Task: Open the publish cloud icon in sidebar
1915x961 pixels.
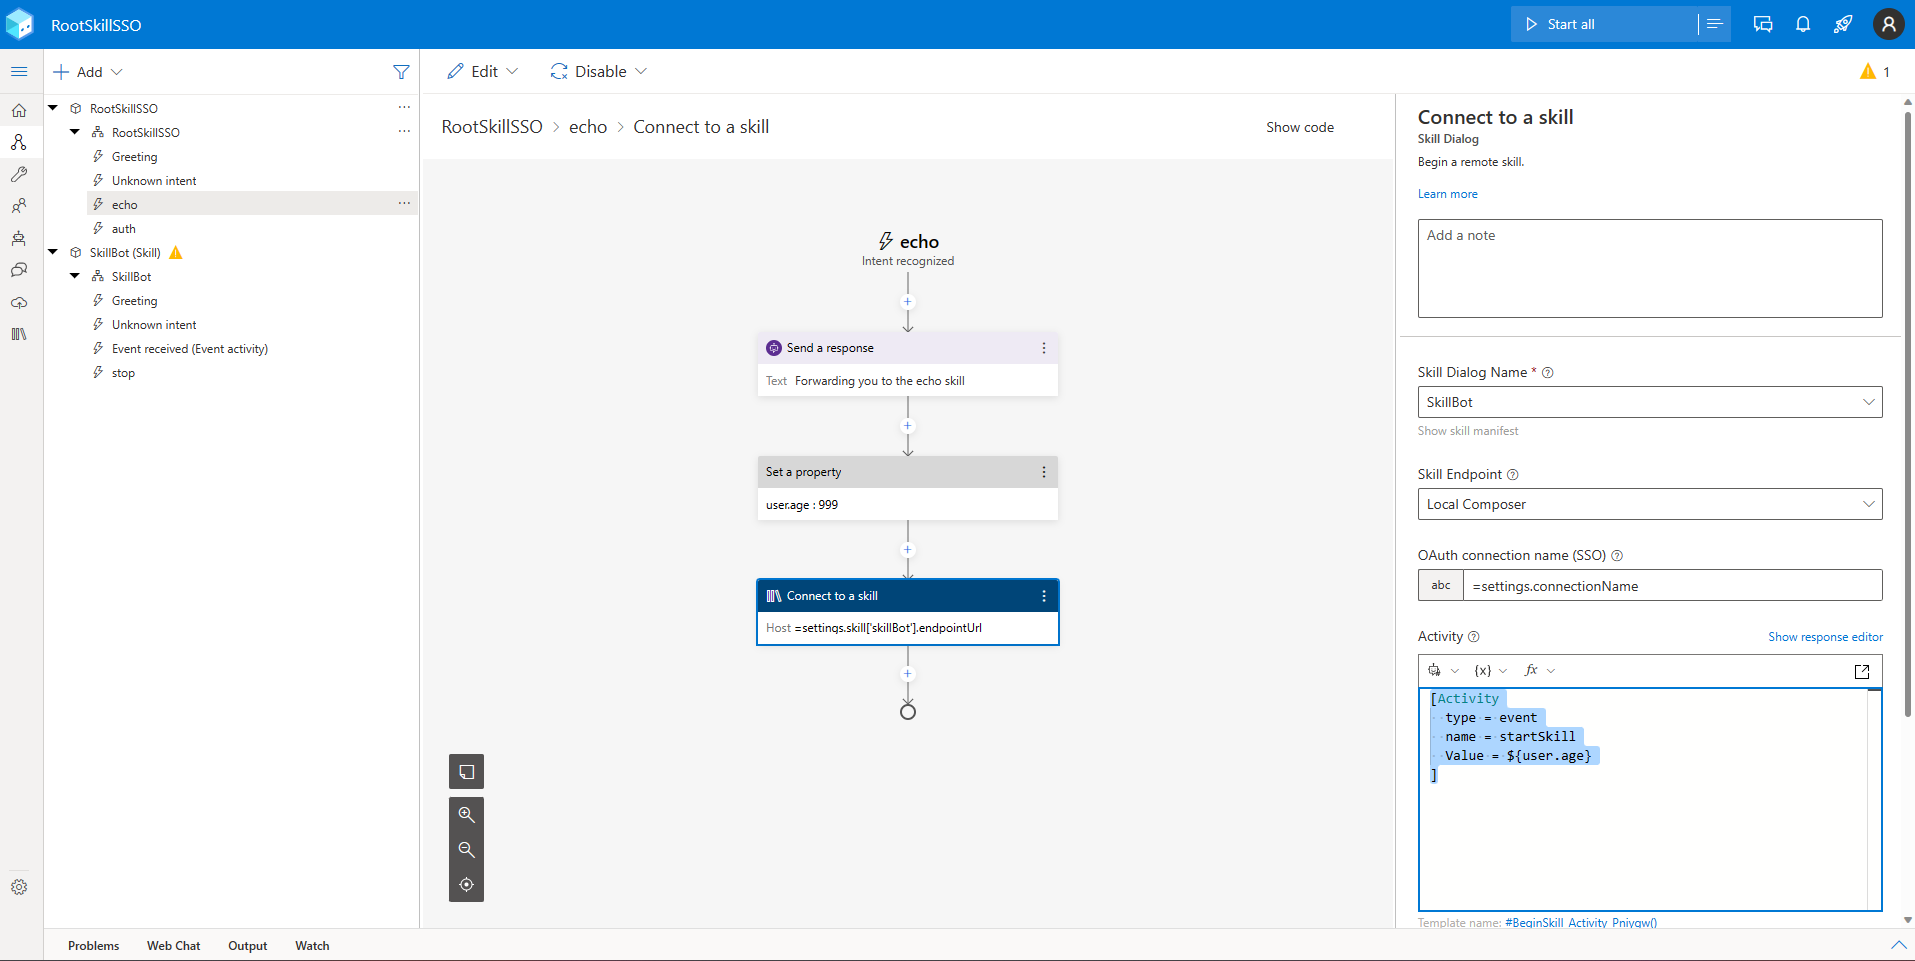Action: point(18,302)
